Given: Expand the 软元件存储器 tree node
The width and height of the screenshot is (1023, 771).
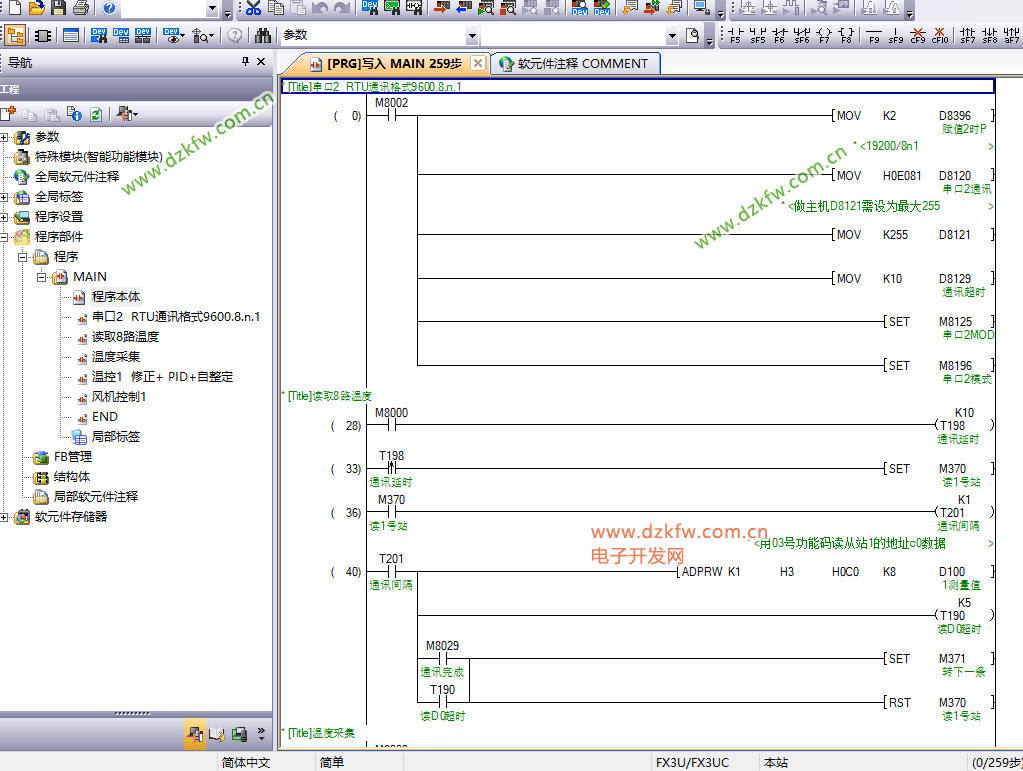Looking at the screenshot, I should [x=5, y=517].
